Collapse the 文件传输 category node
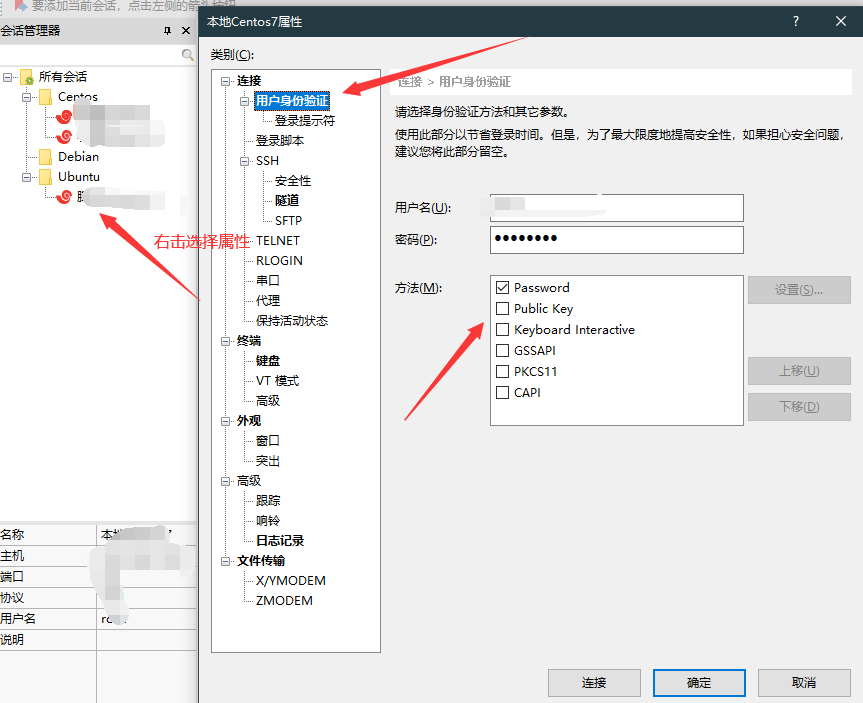This screenshot has height=703, width=863. pyautogui.click(x=225, y=562)
